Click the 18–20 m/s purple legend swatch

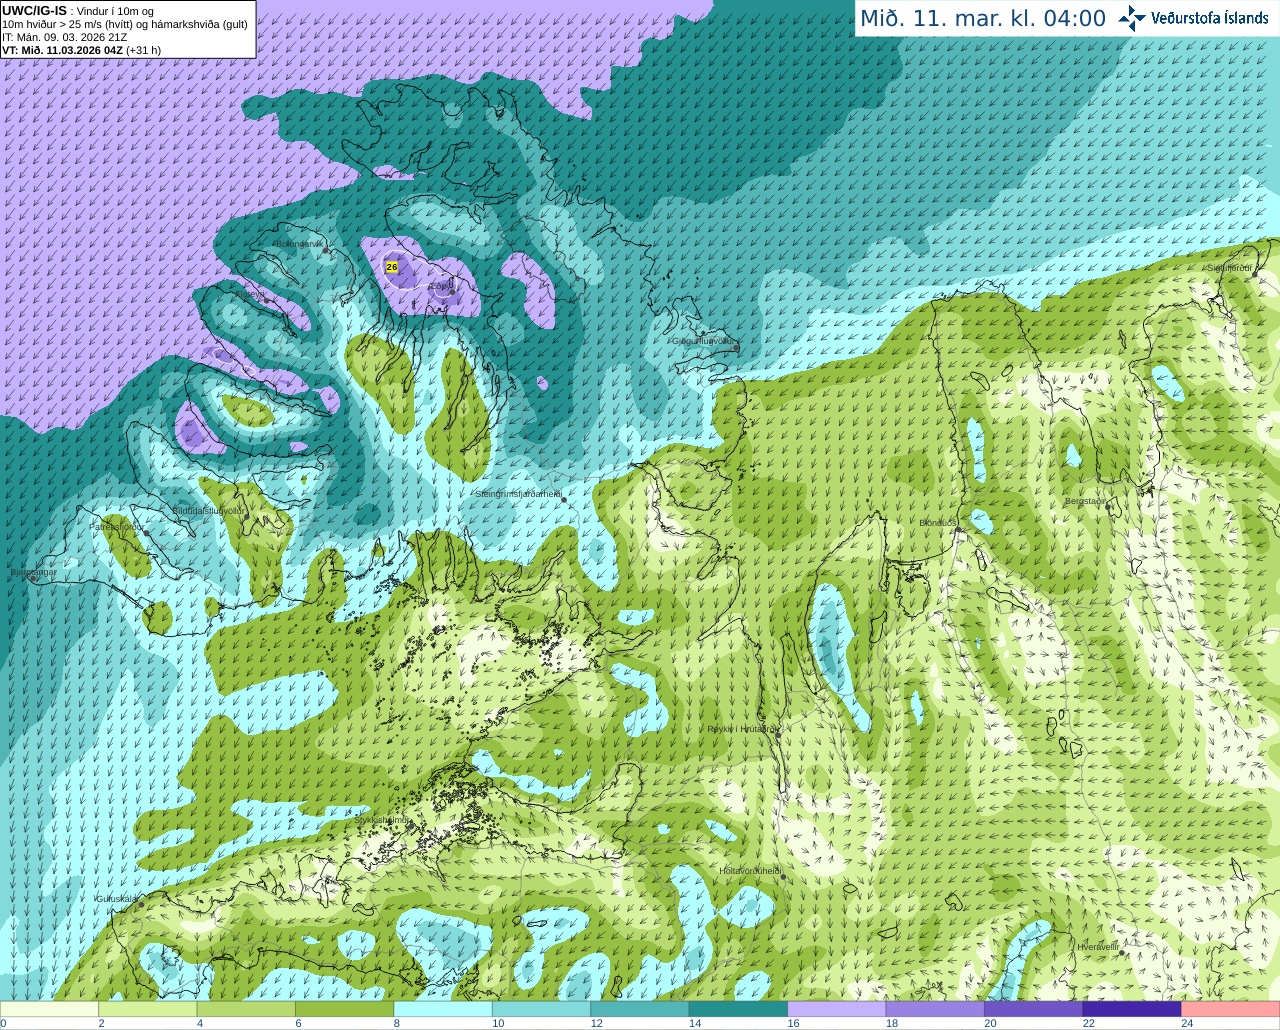[935, 1009]
